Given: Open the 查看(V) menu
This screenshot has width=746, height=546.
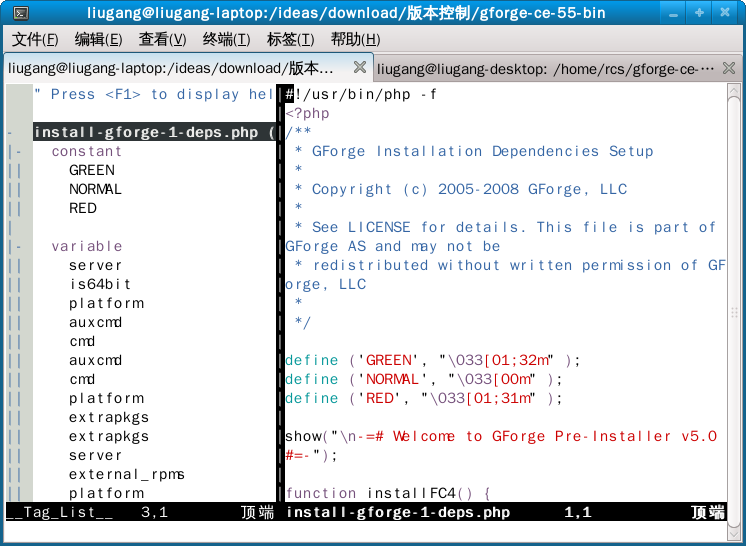Looking at the screenshot, I should point(162,39).
